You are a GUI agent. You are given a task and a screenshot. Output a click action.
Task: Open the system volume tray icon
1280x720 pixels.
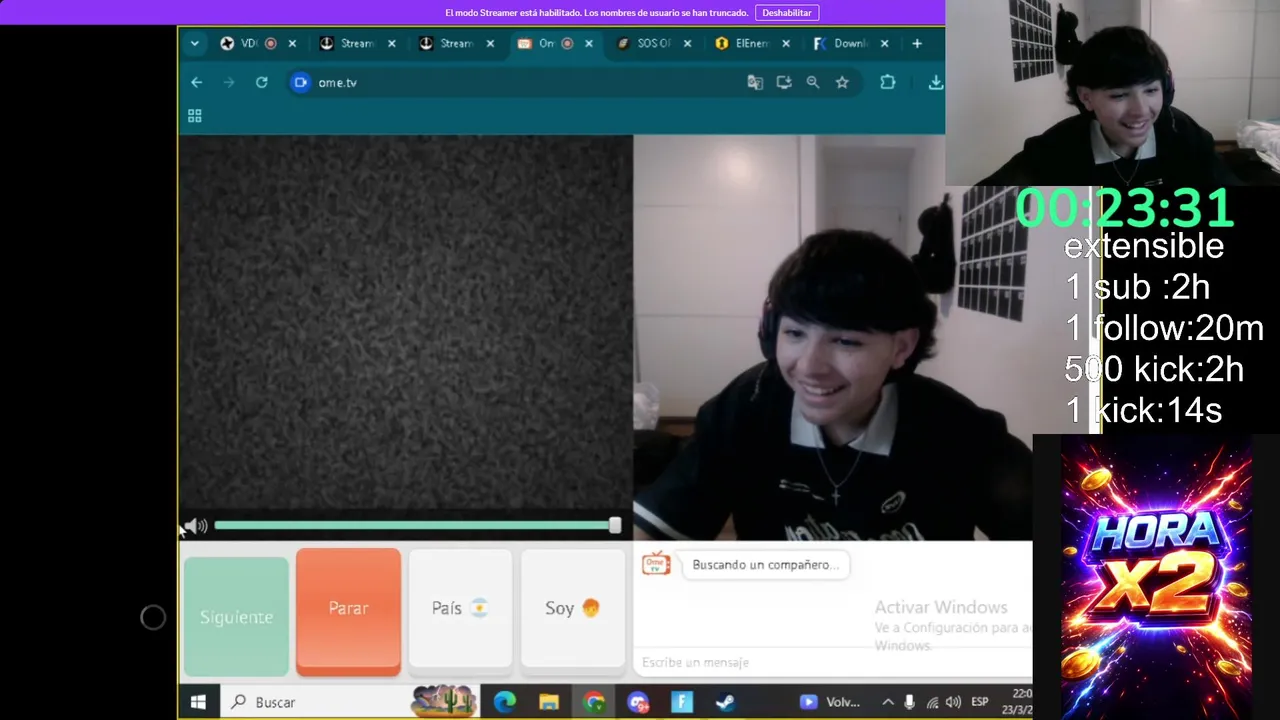(953, 702)
